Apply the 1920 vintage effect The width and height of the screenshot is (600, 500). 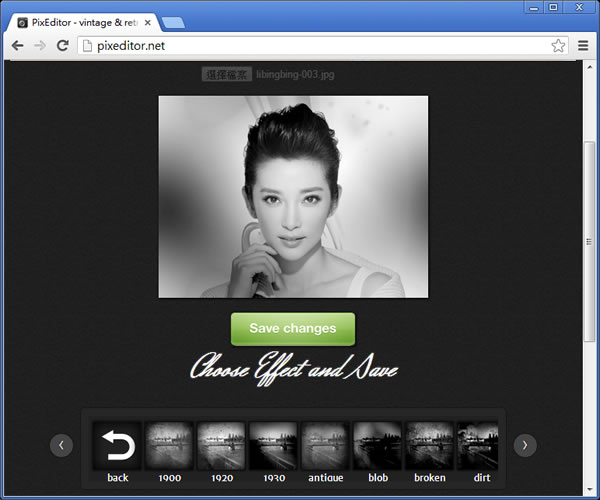tap(221, 446)
